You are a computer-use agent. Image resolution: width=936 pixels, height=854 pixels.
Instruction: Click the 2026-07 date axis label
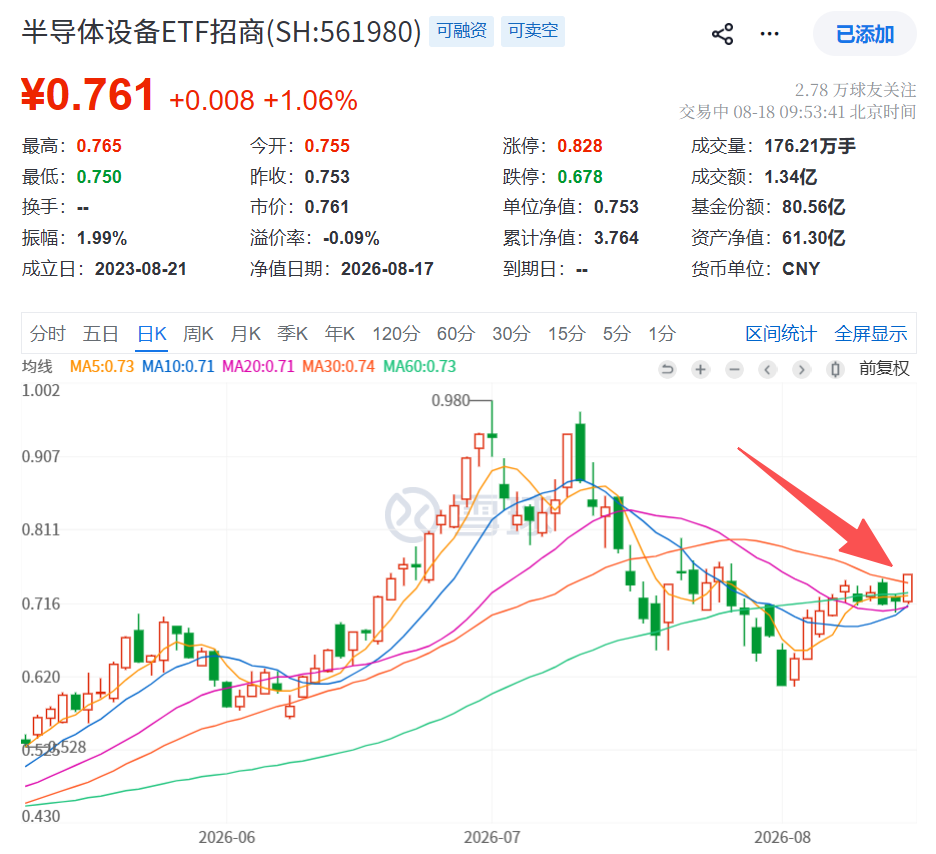click(492, 838)
